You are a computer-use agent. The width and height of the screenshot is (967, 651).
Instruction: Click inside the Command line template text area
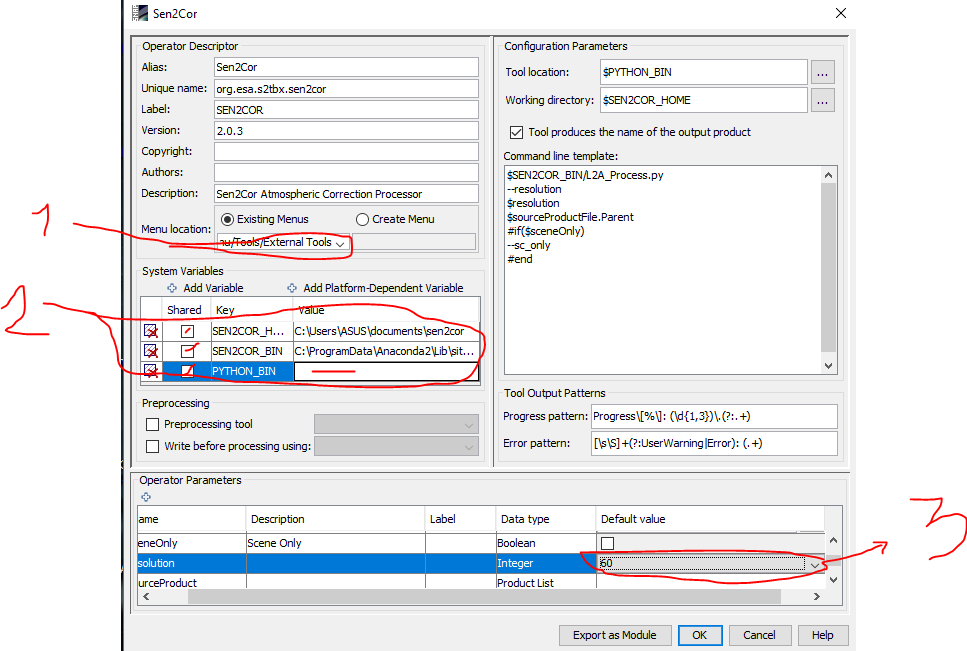[663, 270]
